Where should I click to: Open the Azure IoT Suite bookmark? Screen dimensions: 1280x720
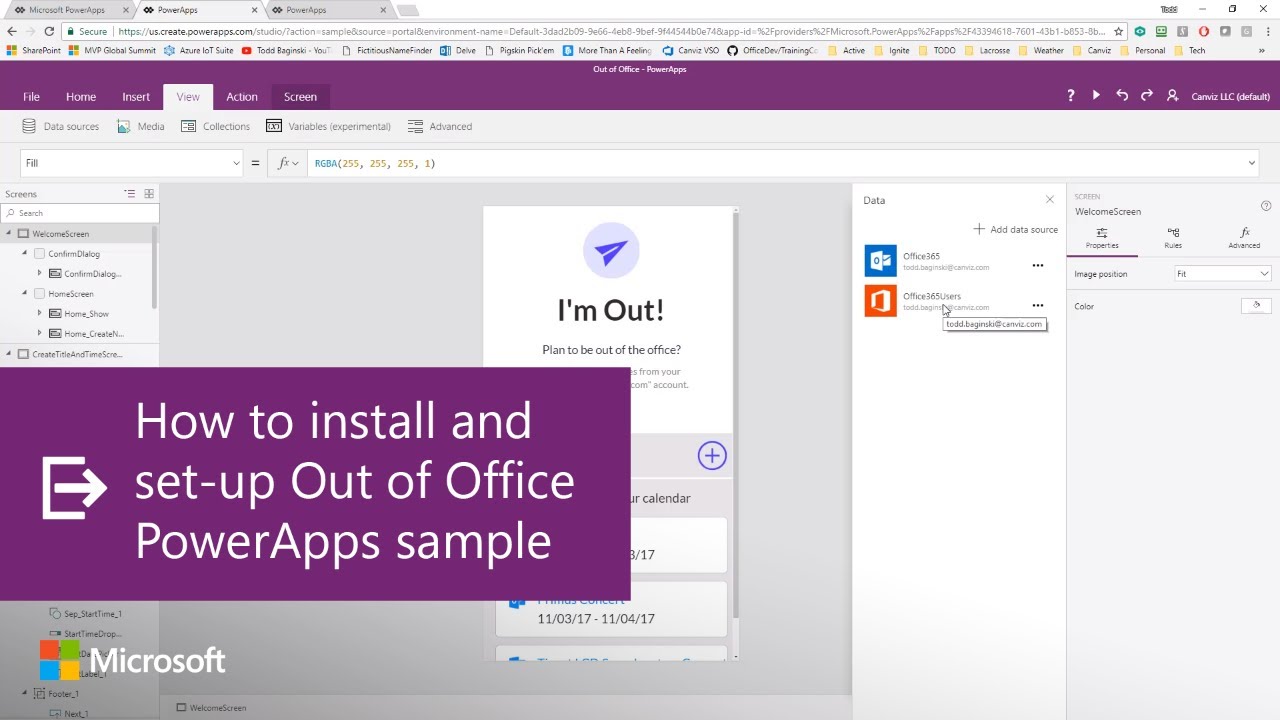click(x=198, y=50)
